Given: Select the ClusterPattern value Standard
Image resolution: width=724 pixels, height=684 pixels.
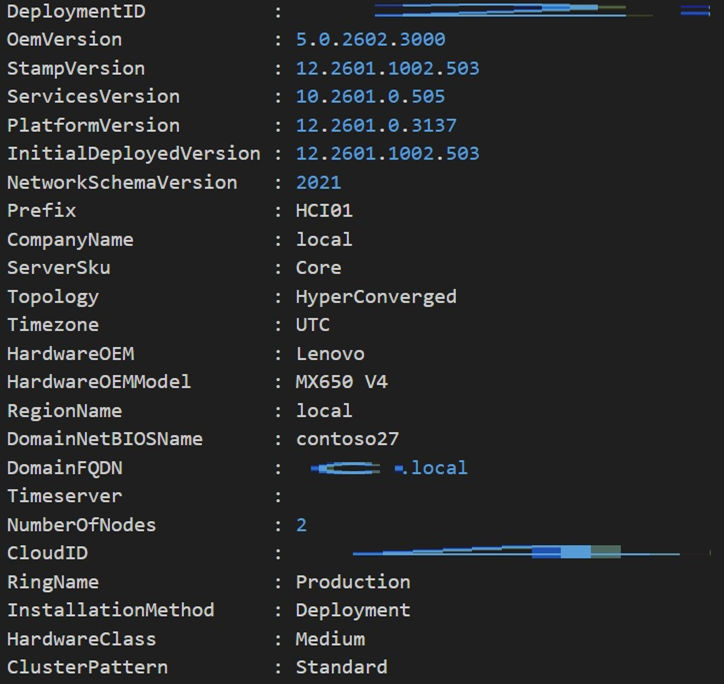Looking at the screenshot, I should [x=341, y=667].
